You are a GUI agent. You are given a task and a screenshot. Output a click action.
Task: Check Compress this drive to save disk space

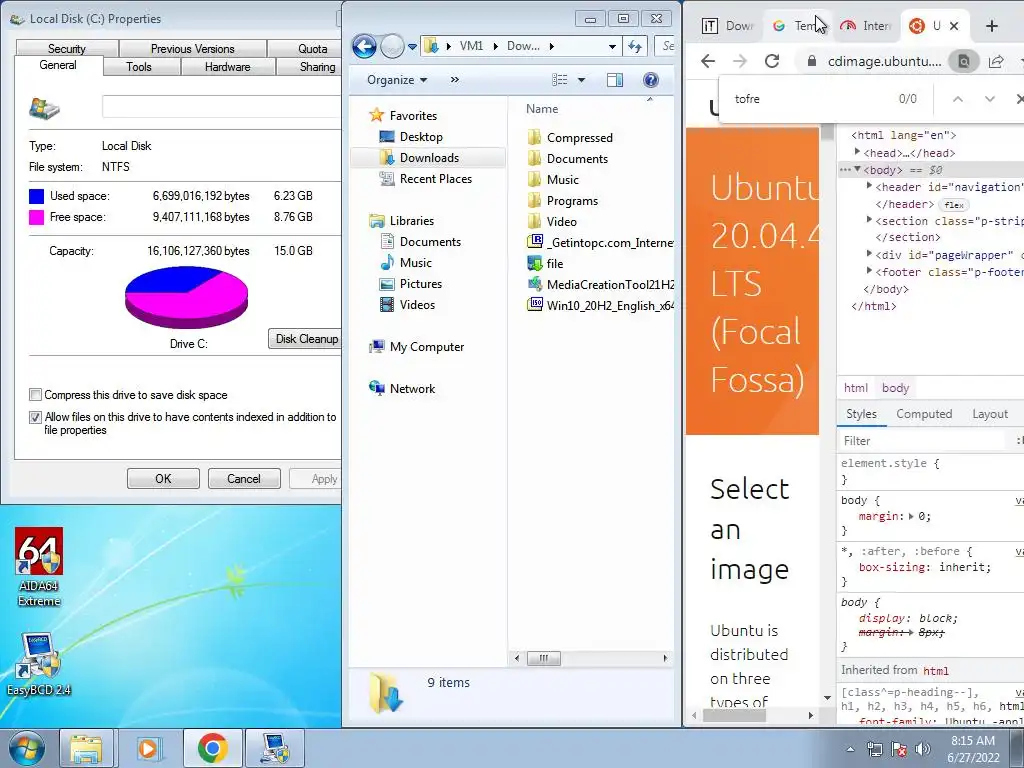click(35, 394)
